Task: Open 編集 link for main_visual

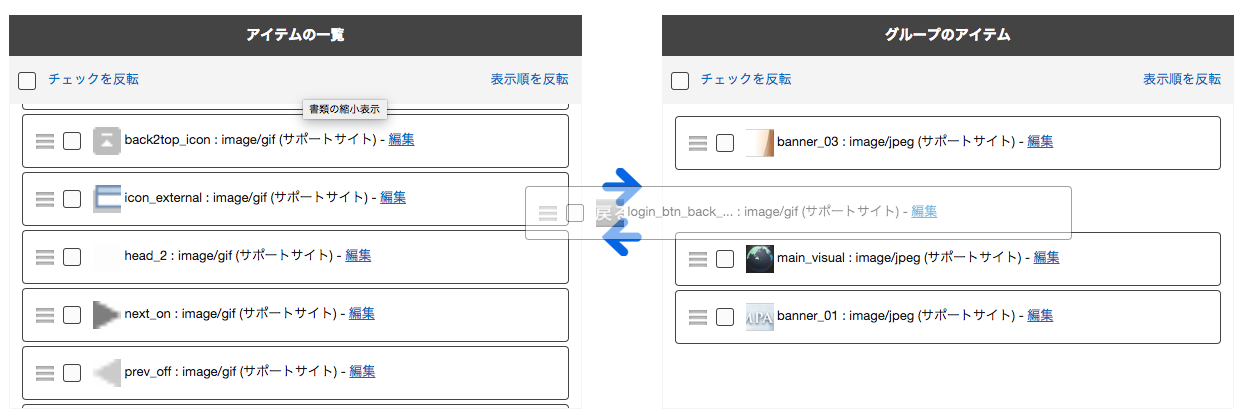Action: click(x=1046, y=257)
